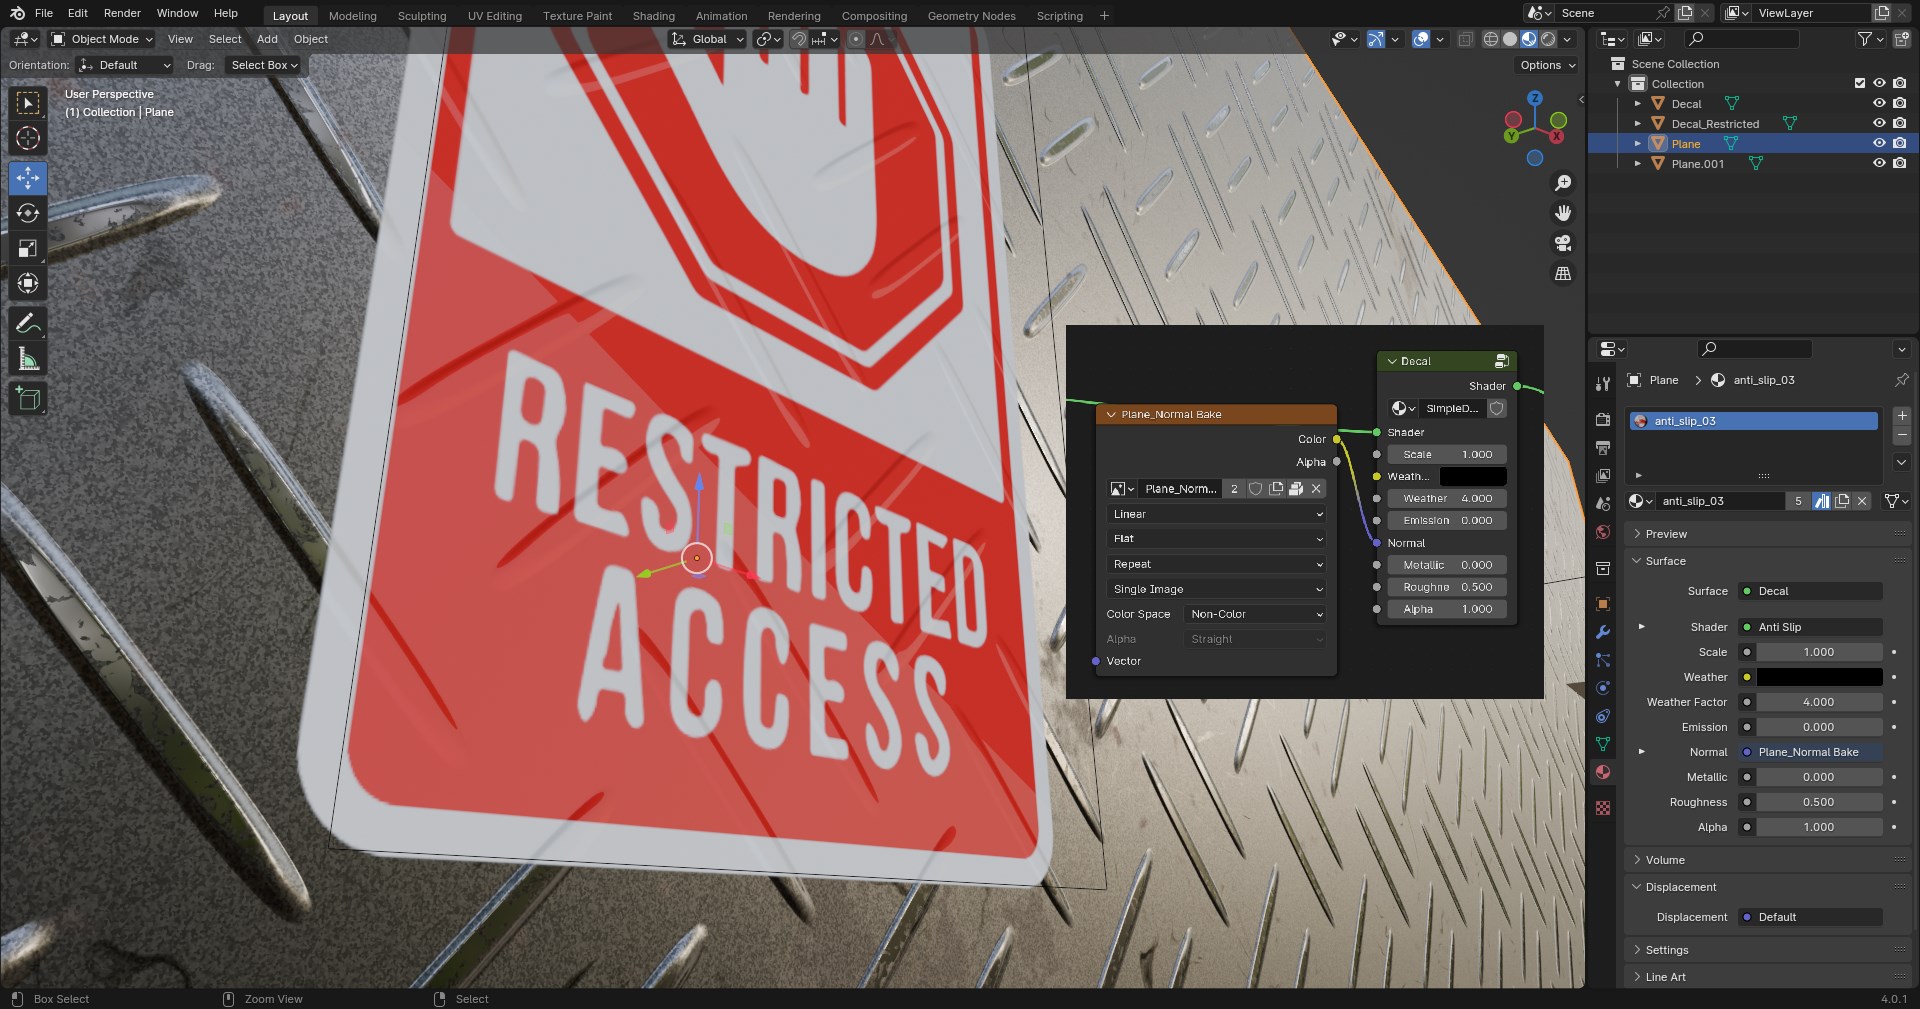Activate the Annotate tool
The height and width of the screenshot is (1009, 1920).
[x=27, y=322]
